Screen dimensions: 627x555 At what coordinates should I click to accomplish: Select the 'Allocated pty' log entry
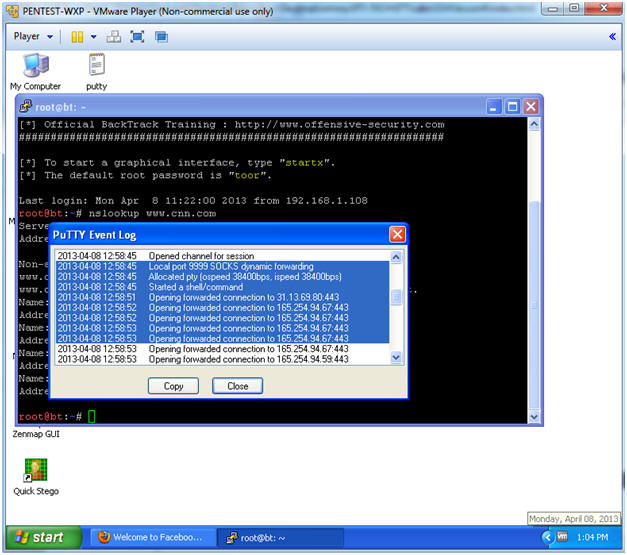(x=222, y=277)
